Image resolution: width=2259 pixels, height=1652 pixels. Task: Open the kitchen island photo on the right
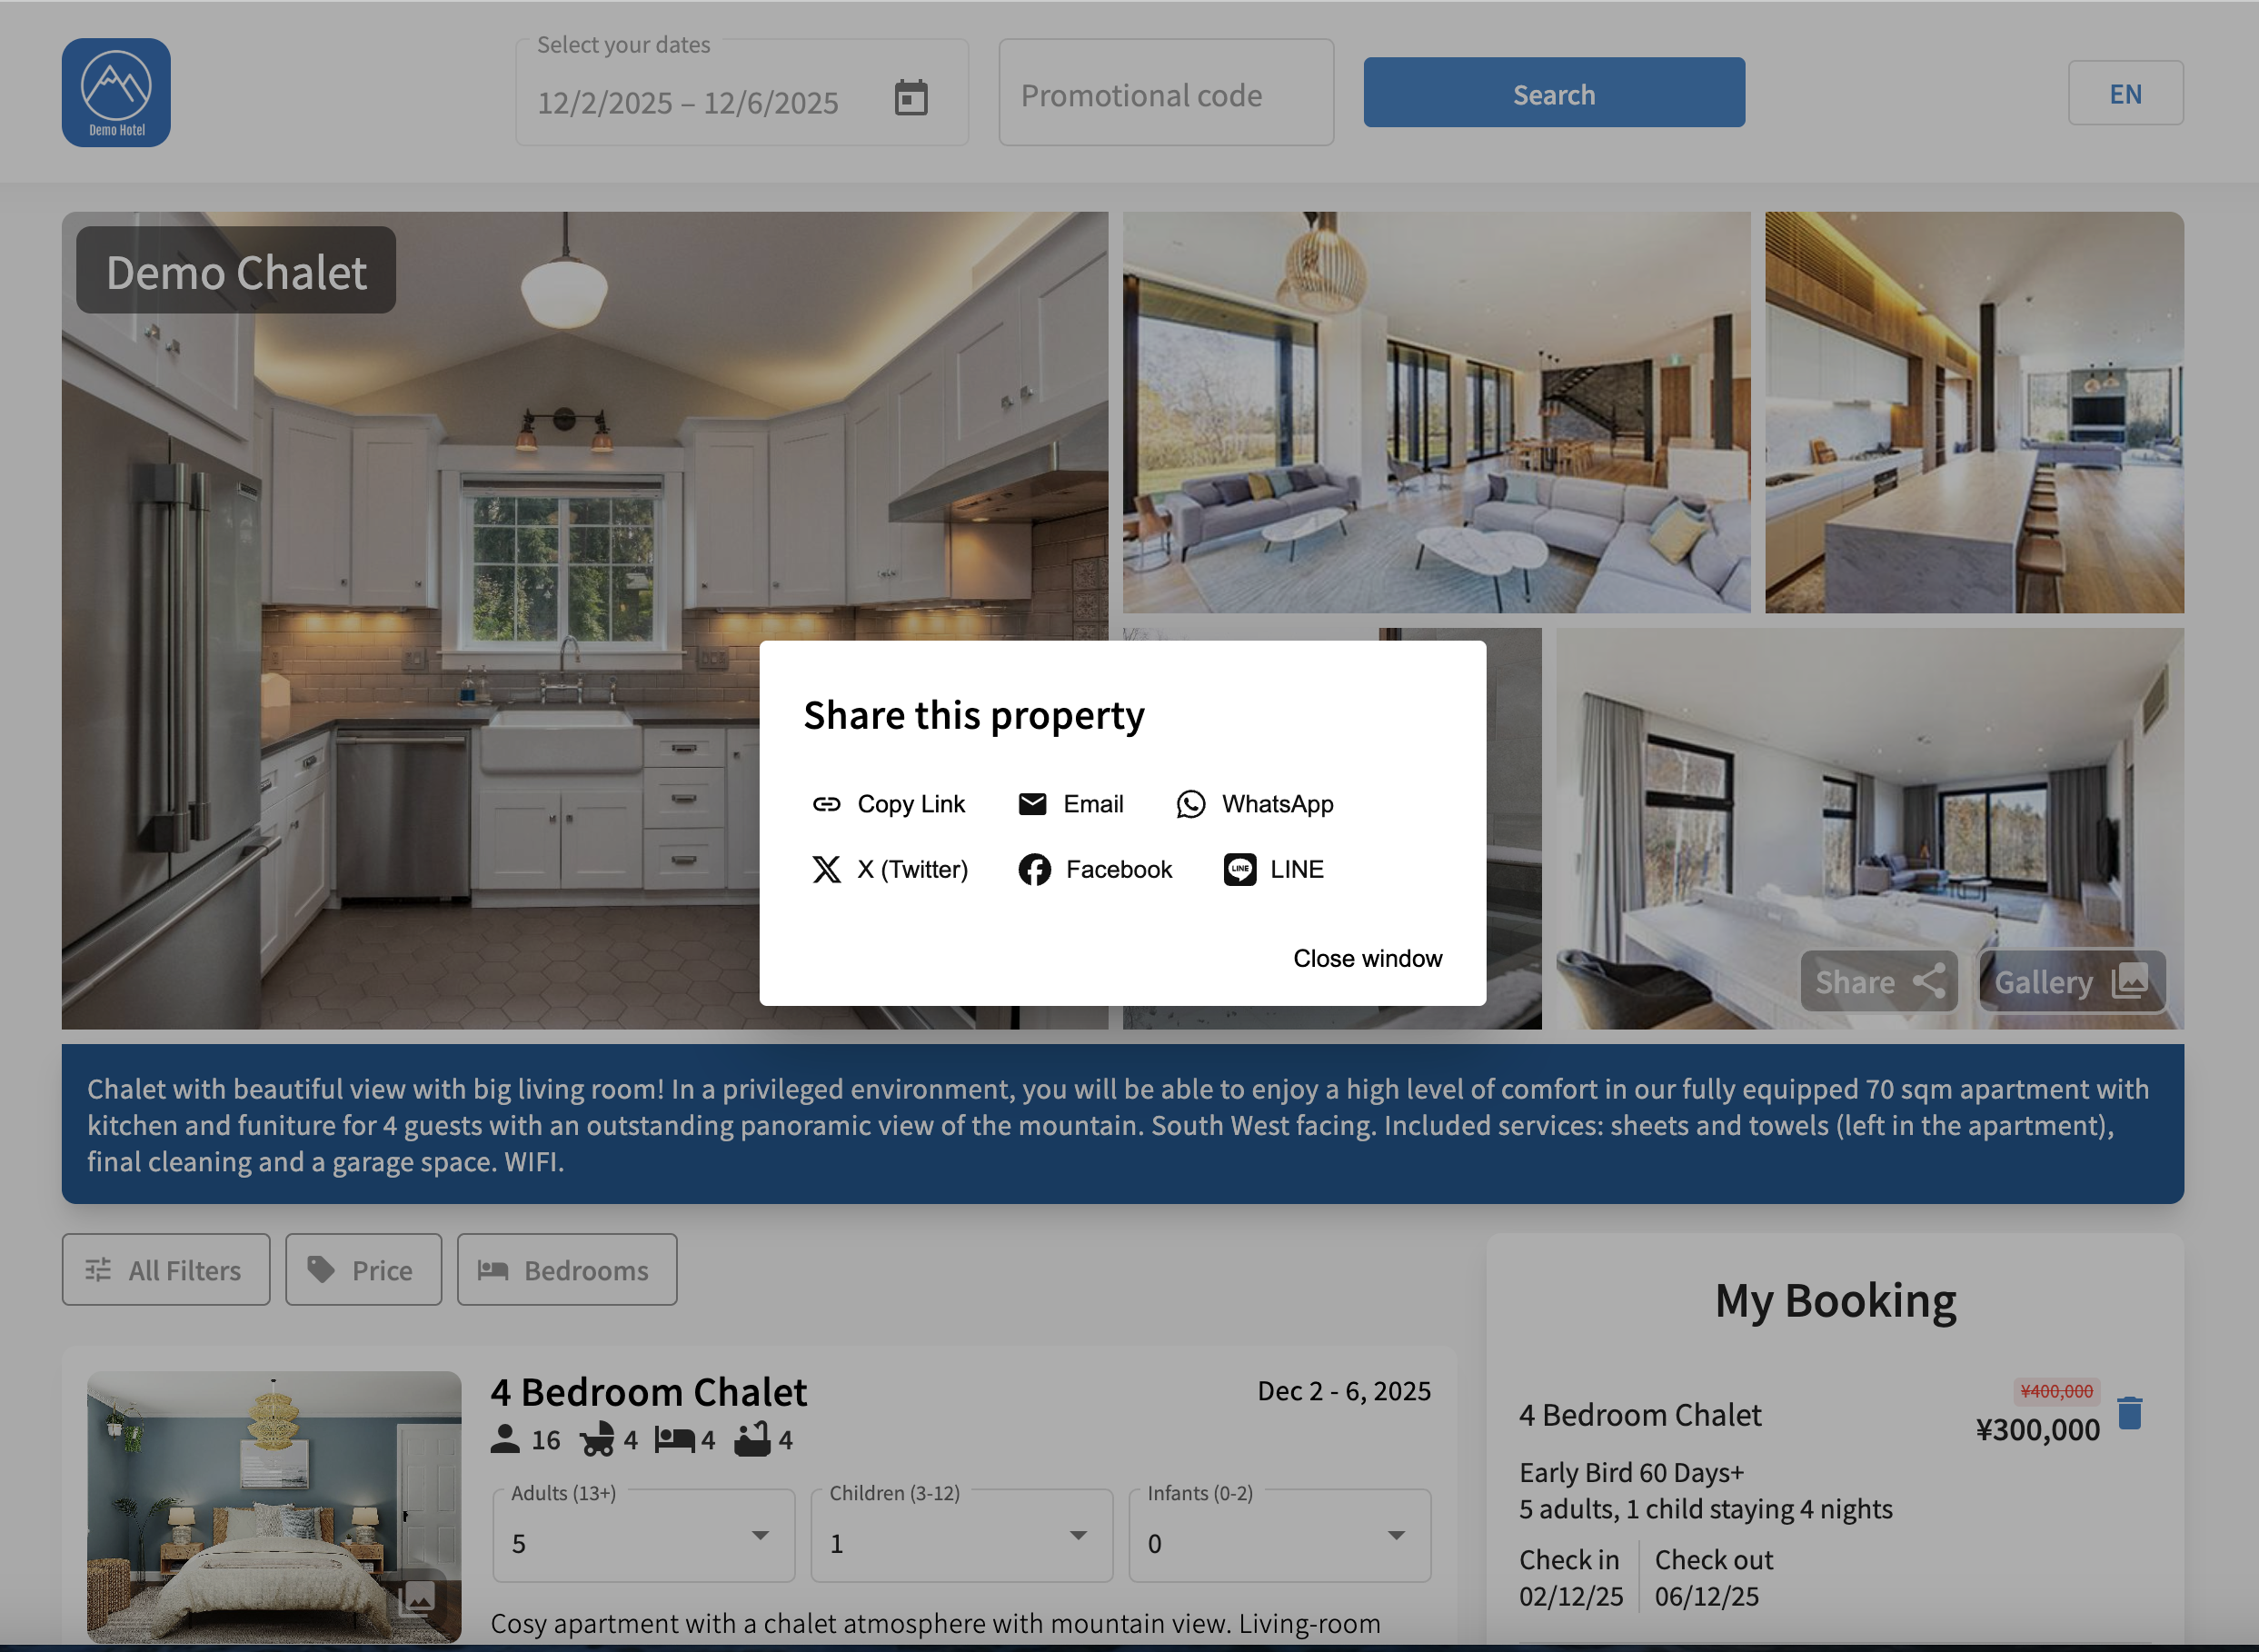point(1974,412)
